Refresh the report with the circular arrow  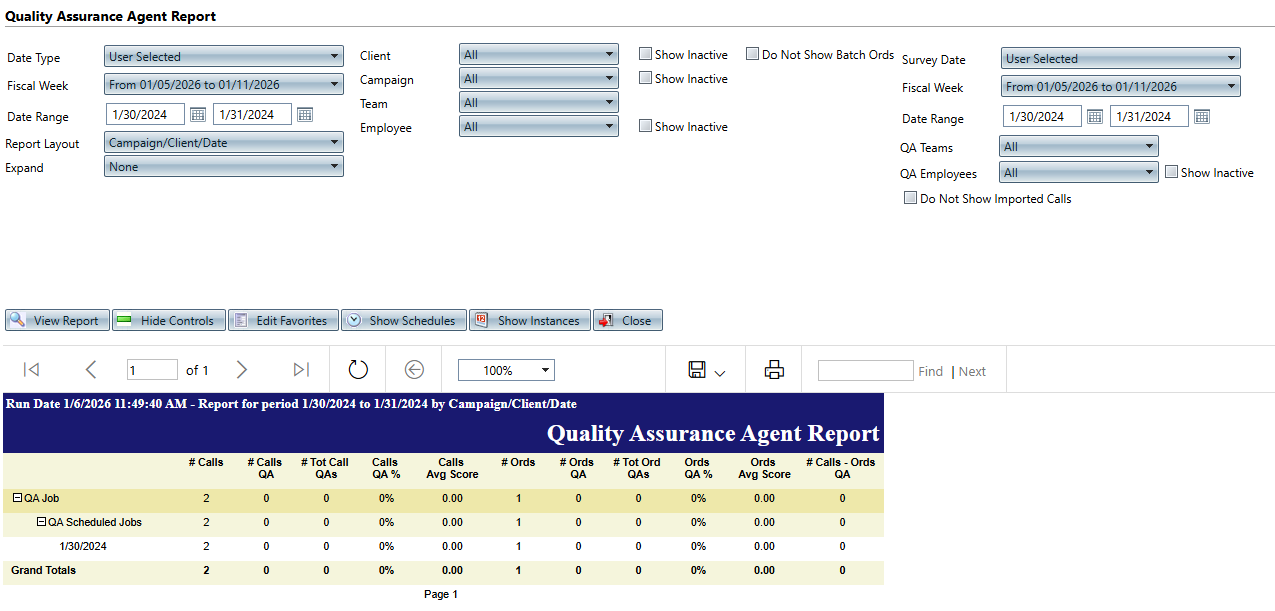359,370
